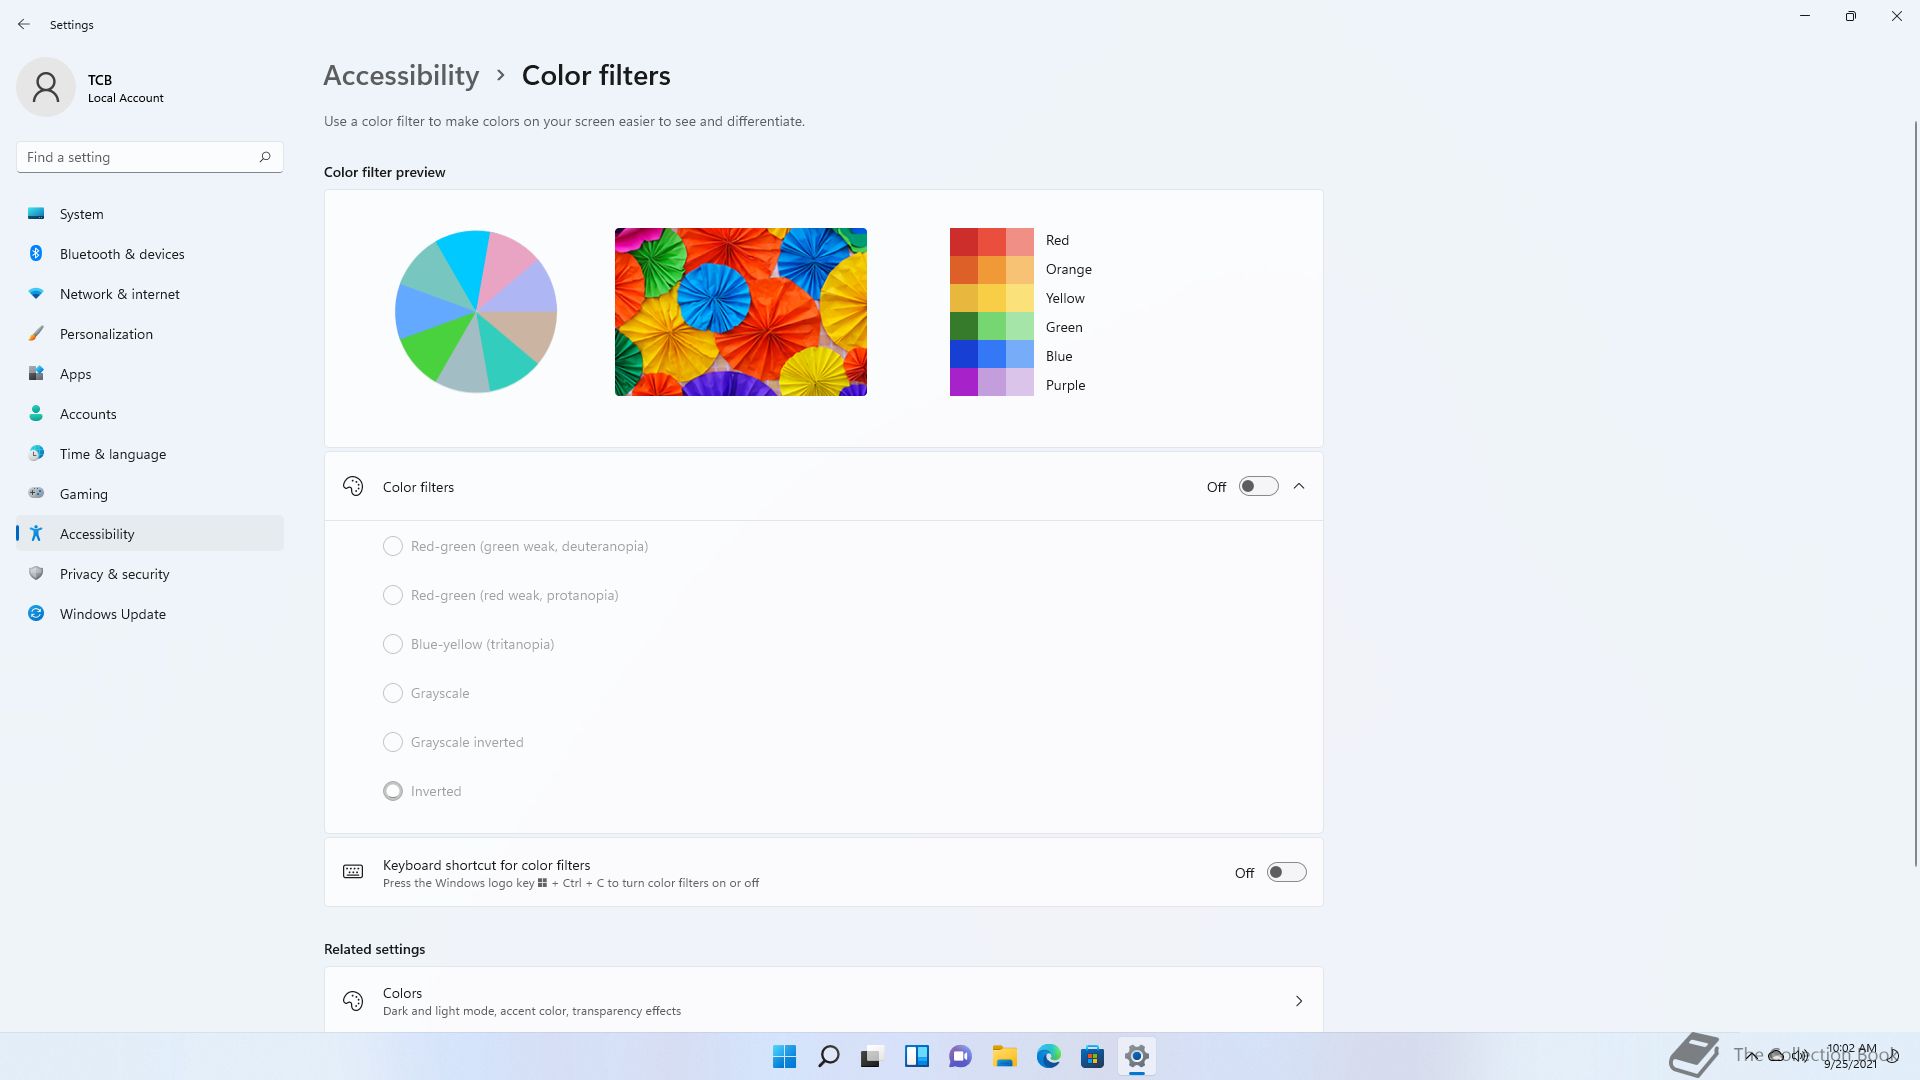The height and width of the screenshot is (1080, 1920).
Task: Click the Settings gear in taskbar
Action: click(x=1137, y=1056)
